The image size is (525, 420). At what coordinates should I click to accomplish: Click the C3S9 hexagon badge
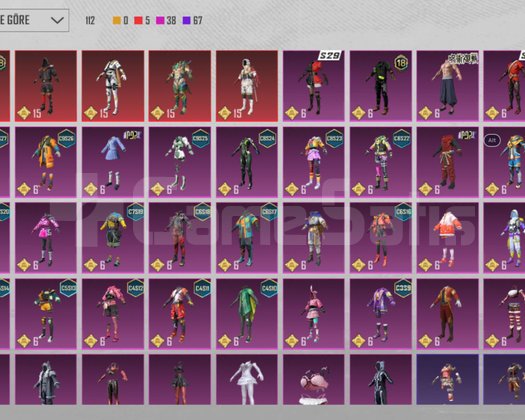[x=403, y=288]
